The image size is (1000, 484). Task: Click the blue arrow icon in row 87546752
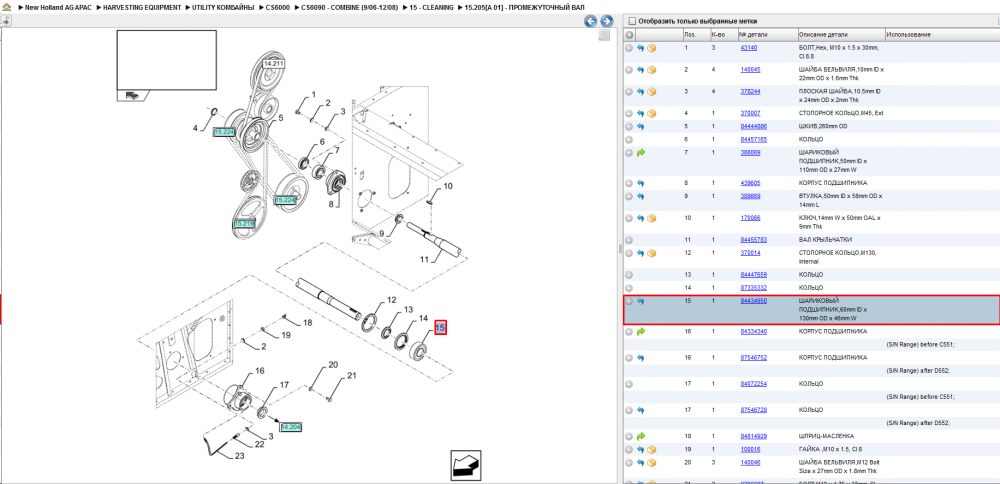click(640, 358)
